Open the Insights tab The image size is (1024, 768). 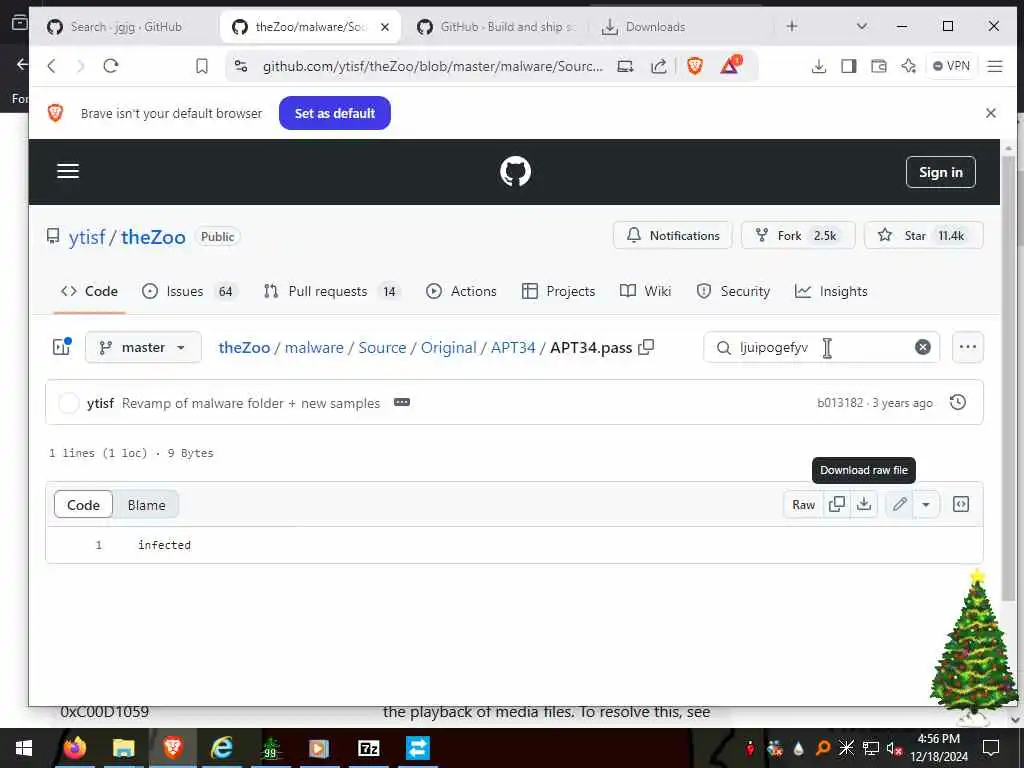click(x=831, y=291)
